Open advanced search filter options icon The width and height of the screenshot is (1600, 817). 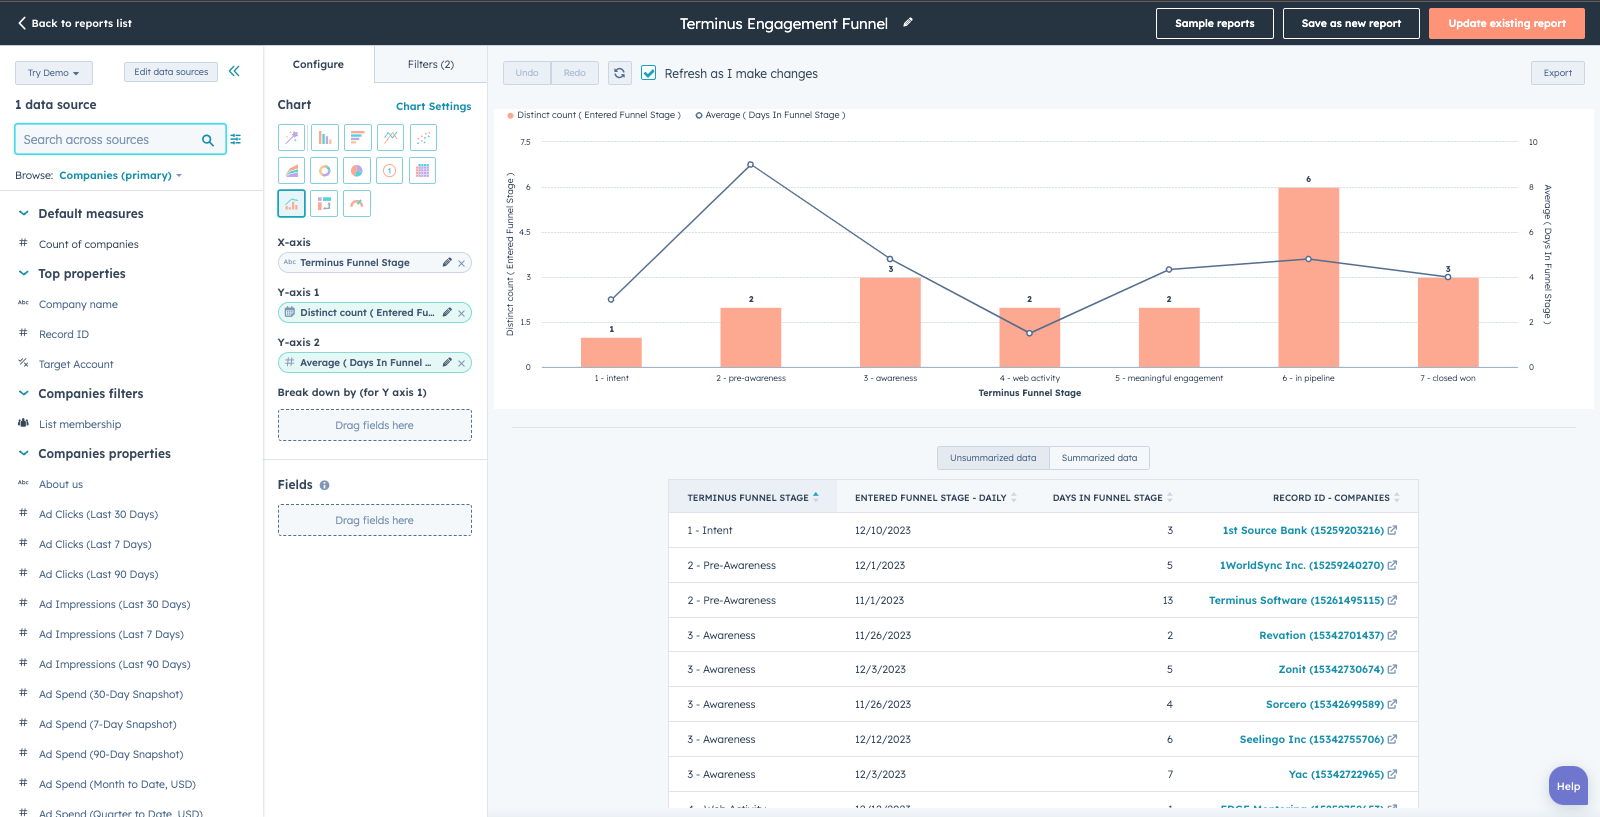point(236,139)
